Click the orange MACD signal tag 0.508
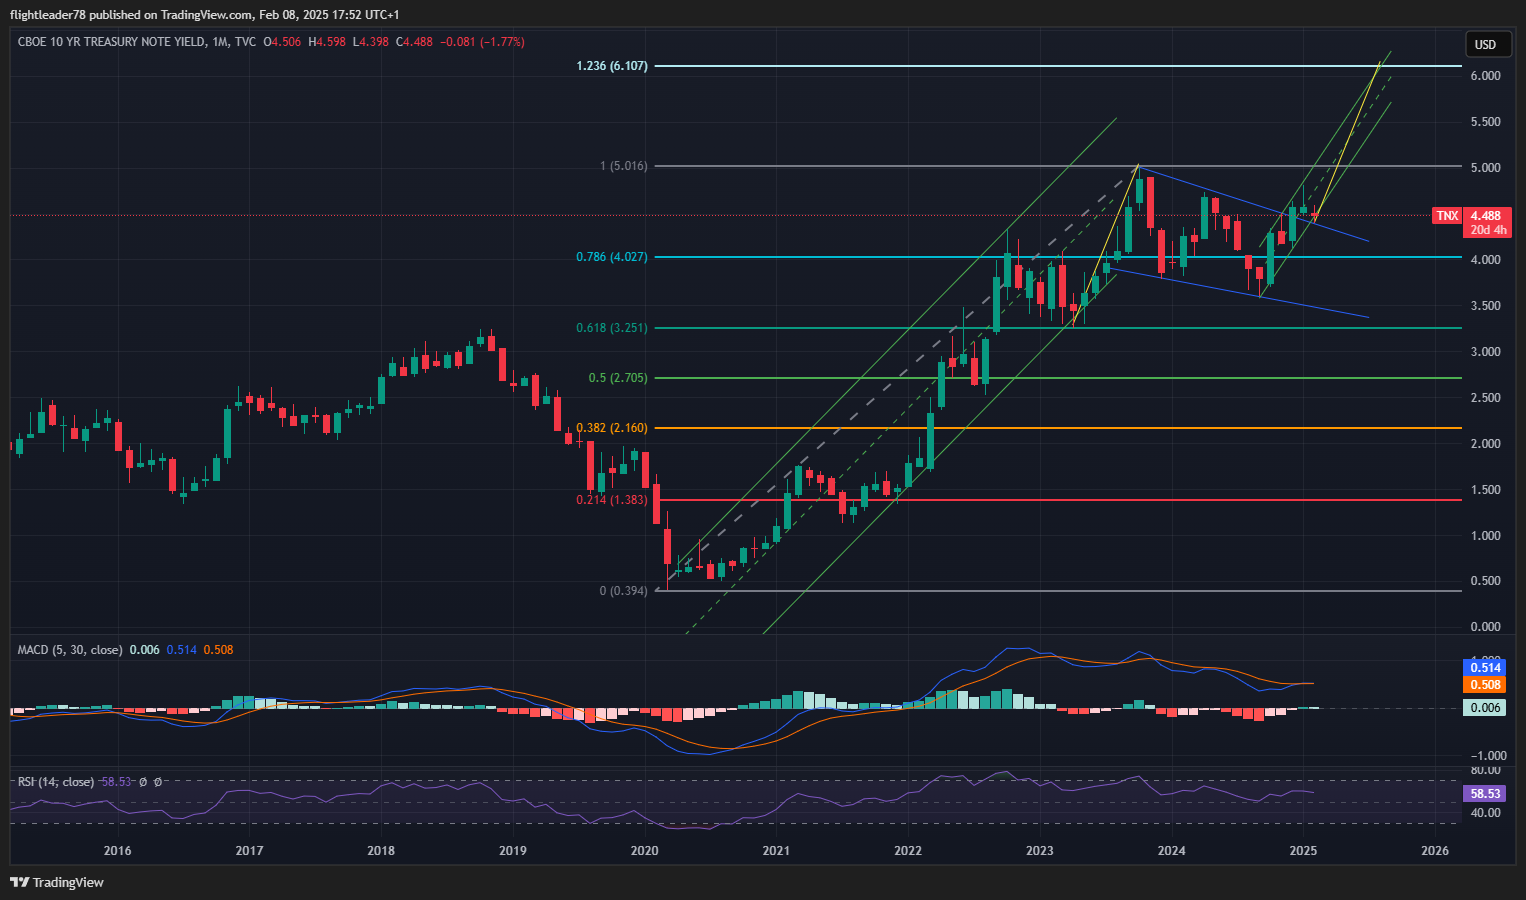This screenshot has height=900, width=1526. [1486, 685]
